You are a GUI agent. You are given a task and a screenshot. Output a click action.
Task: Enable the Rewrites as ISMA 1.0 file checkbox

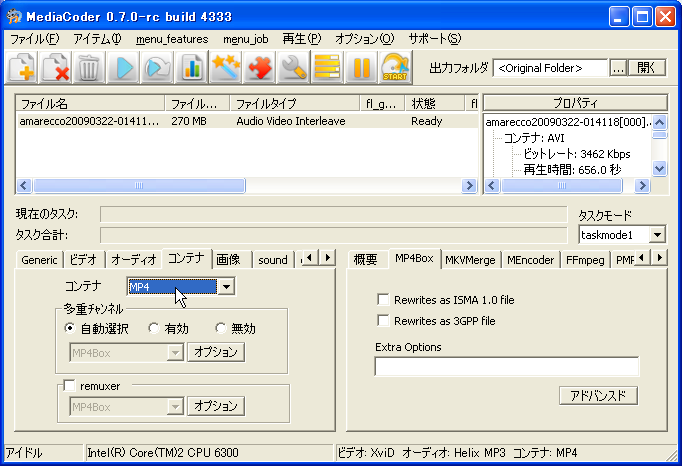click(x=383, y=299)
